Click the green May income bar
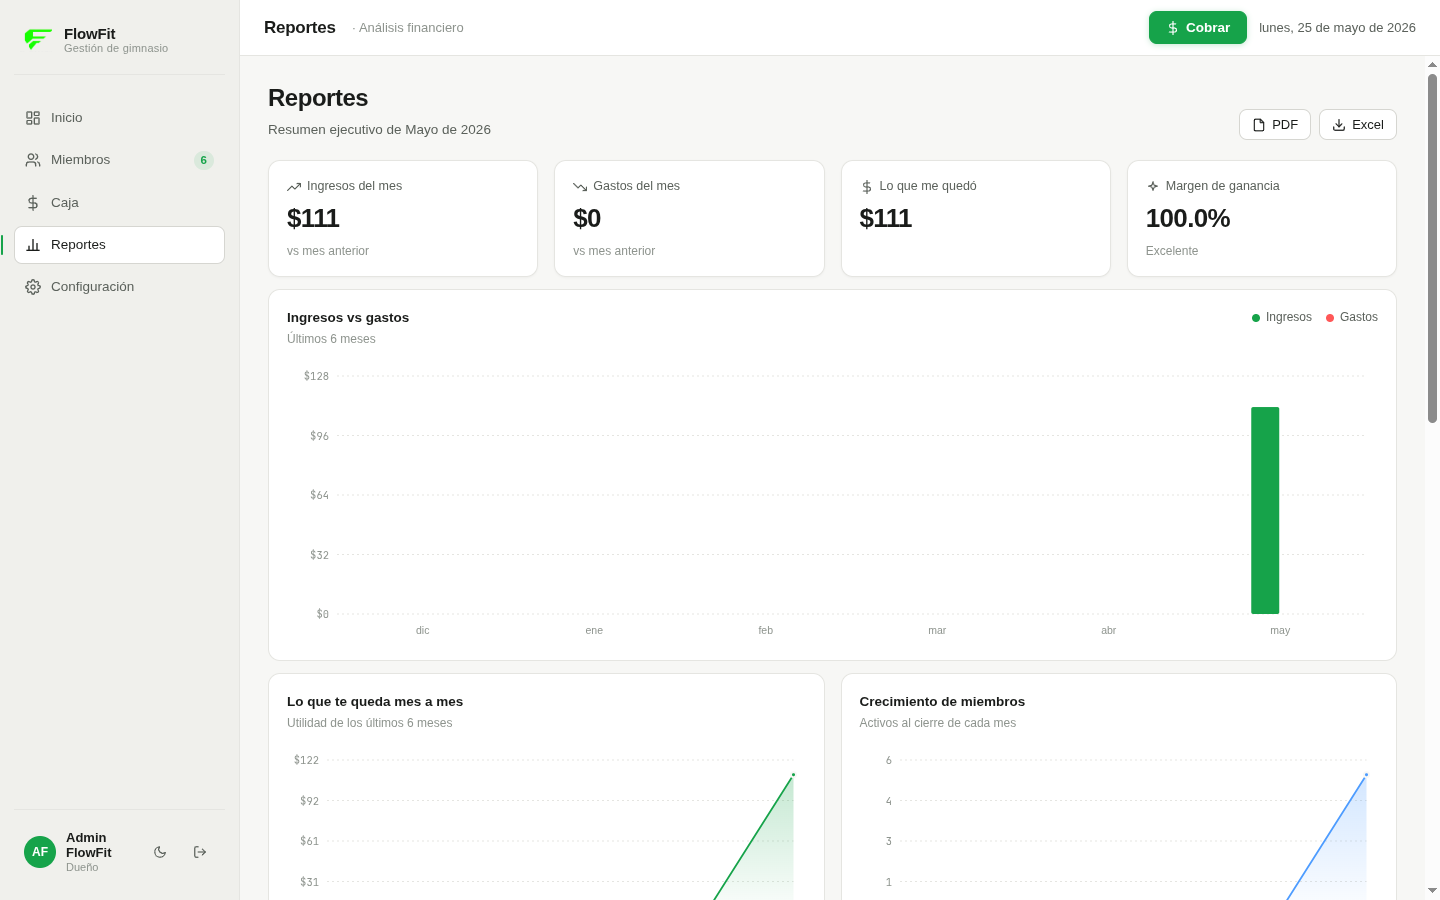 1265,510
